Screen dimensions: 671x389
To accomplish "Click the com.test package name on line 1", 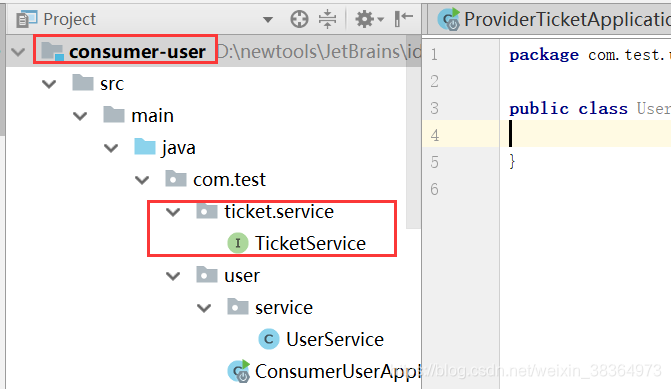I will [629, 55].
